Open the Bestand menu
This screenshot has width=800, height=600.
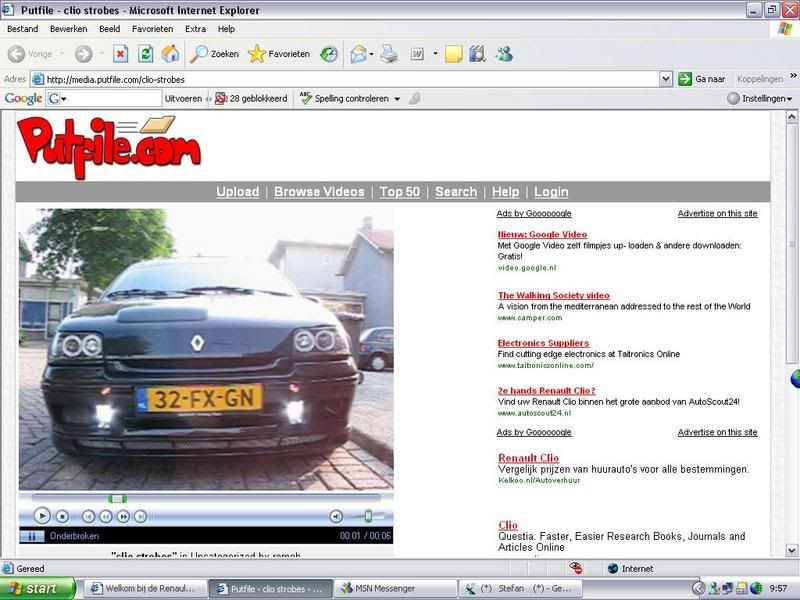[x=22, y=29]
